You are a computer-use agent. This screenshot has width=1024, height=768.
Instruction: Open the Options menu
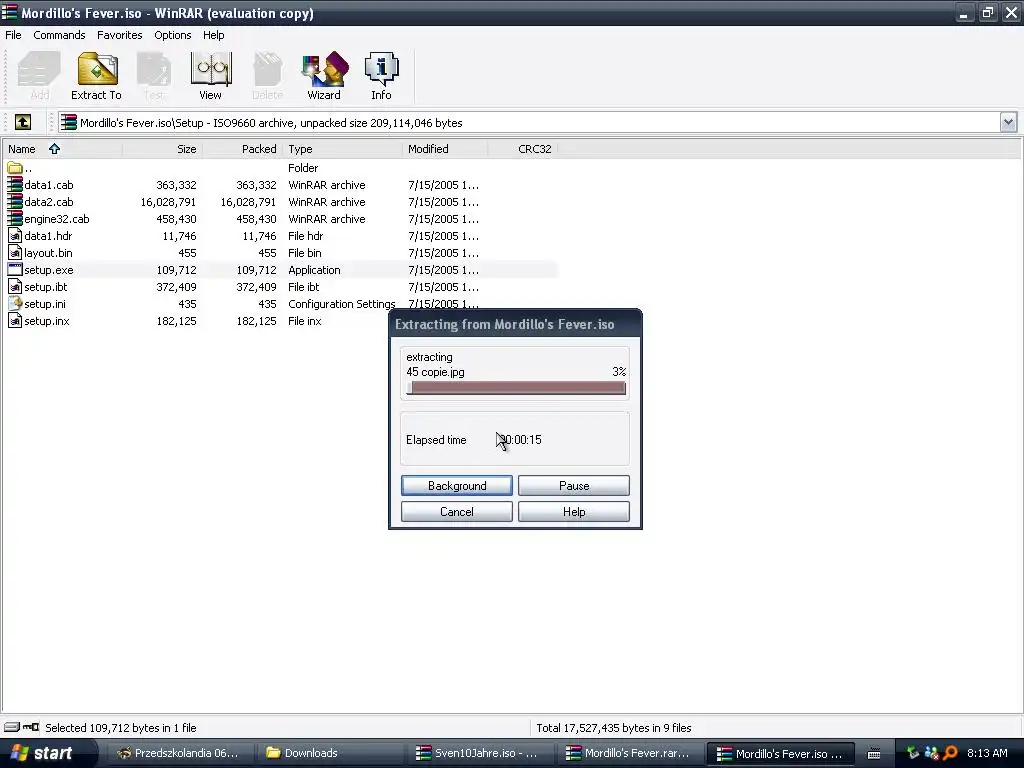point(172,35)
